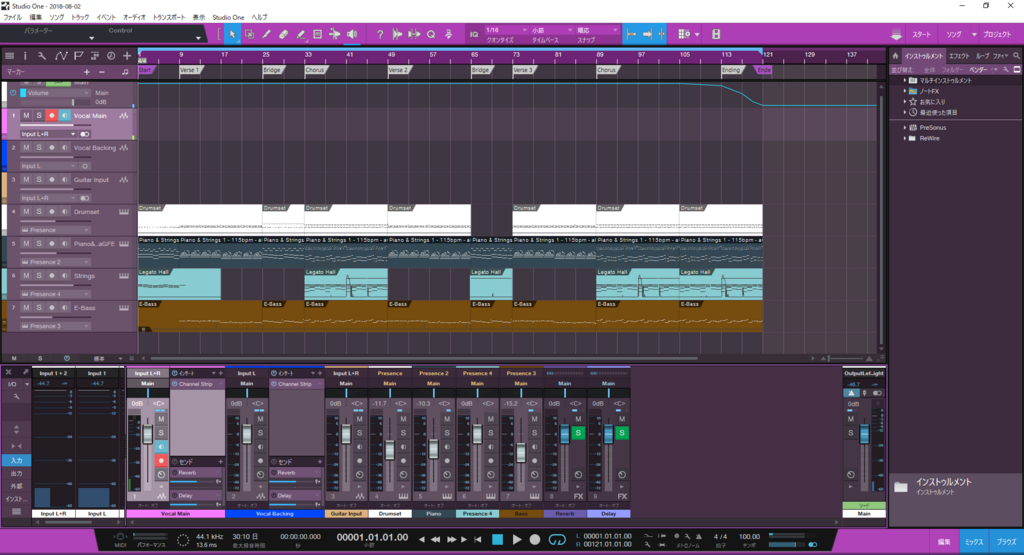Select the Arrow tool in the toolbar

pos(232,35)
